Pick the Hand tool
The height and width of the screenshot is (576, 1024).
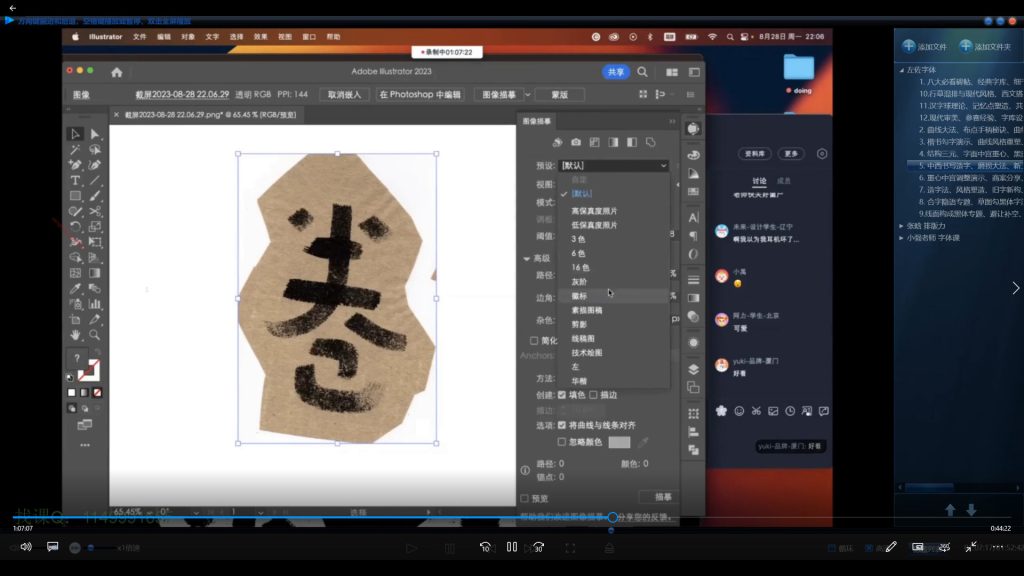pos(75,335)
